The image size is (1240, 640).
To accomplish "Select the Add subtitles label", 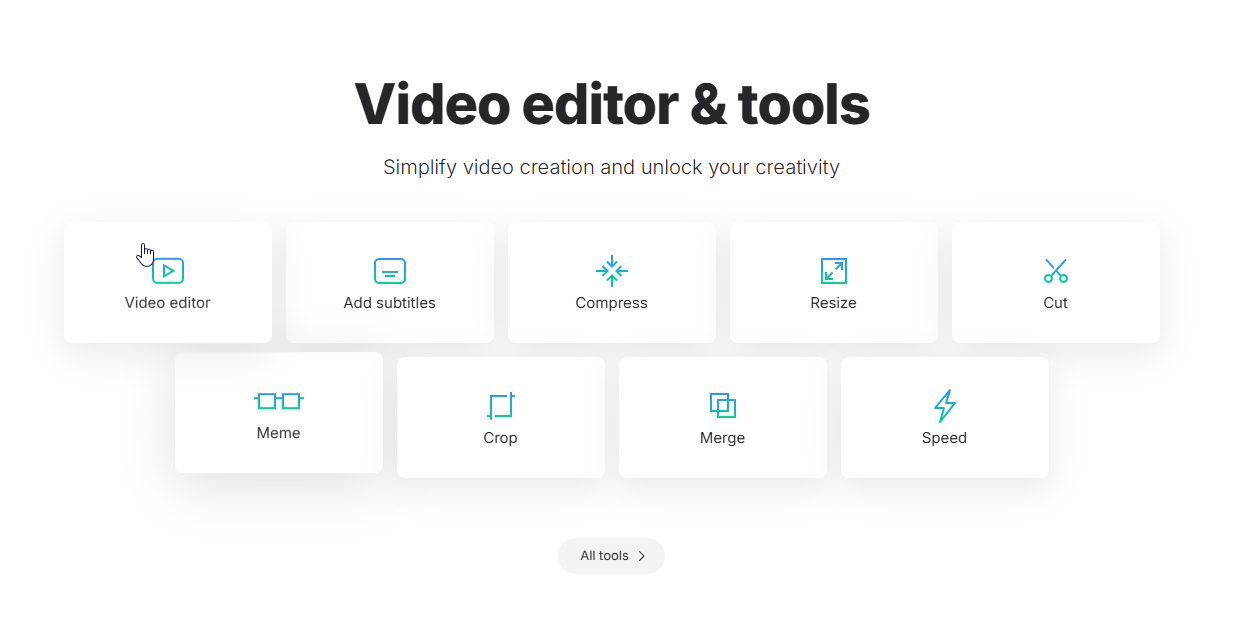I will coord(390,303).
